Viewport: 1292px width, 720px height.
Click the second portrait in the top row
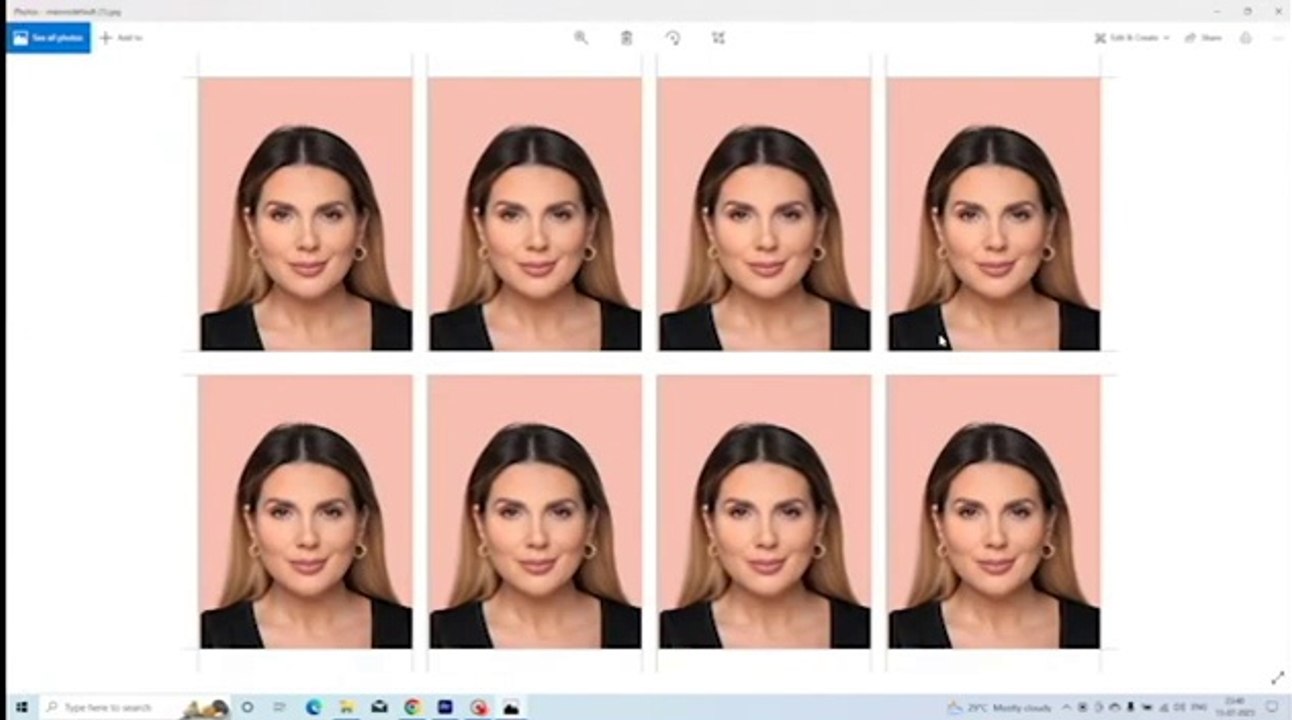(535, 214)
